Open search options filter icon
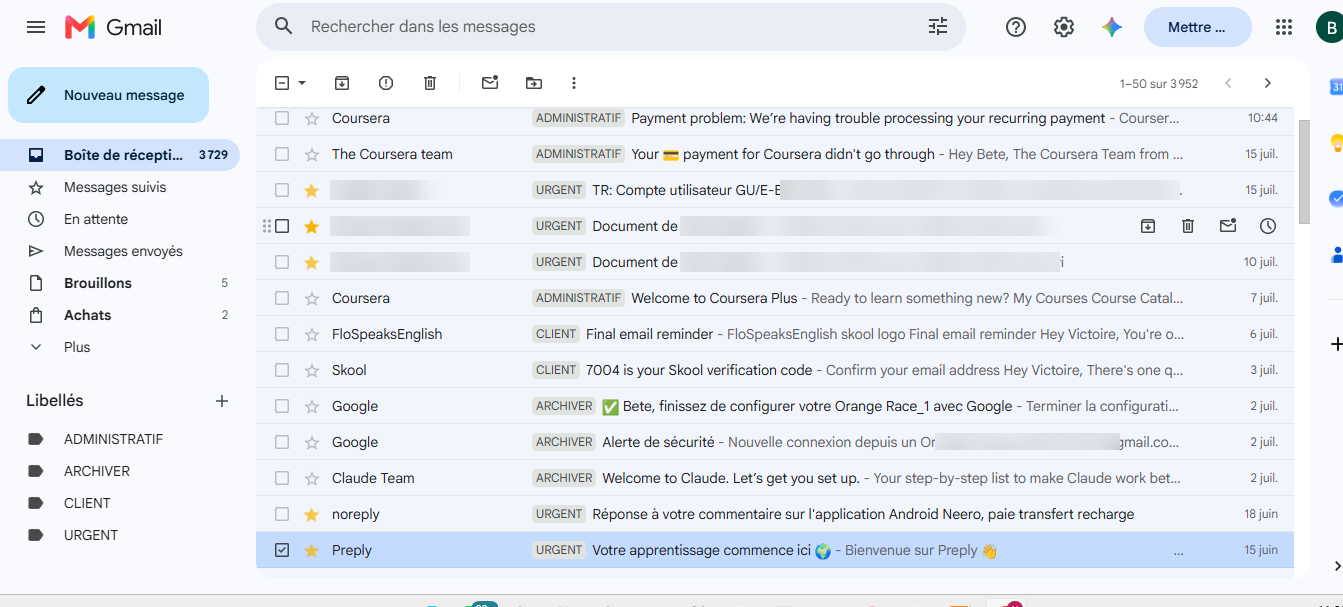 click(938, 27)
